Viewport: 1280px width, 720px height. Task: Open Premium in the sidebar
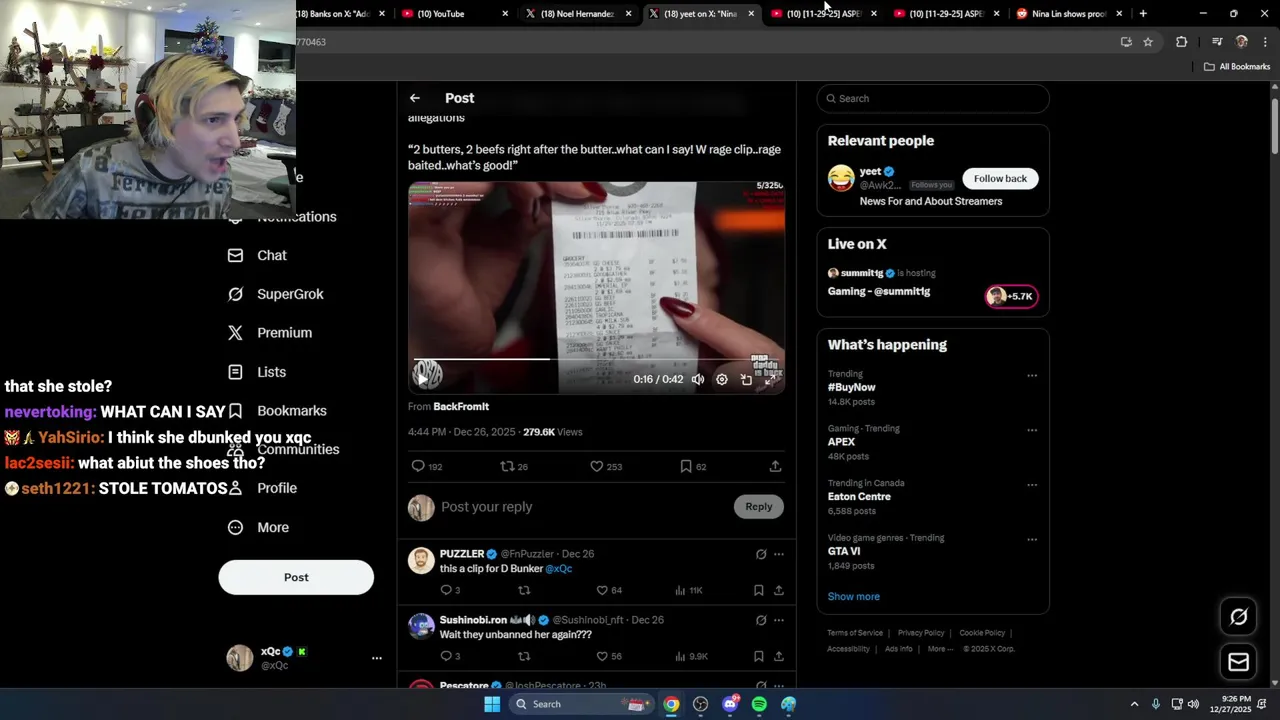click(x=270, y=333)
